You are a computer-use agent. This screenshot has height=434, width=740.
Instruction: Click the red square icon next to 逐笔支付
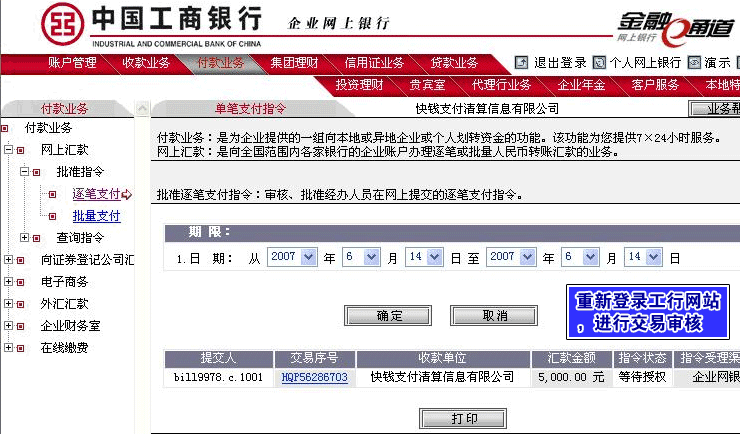tap(52, 194)
